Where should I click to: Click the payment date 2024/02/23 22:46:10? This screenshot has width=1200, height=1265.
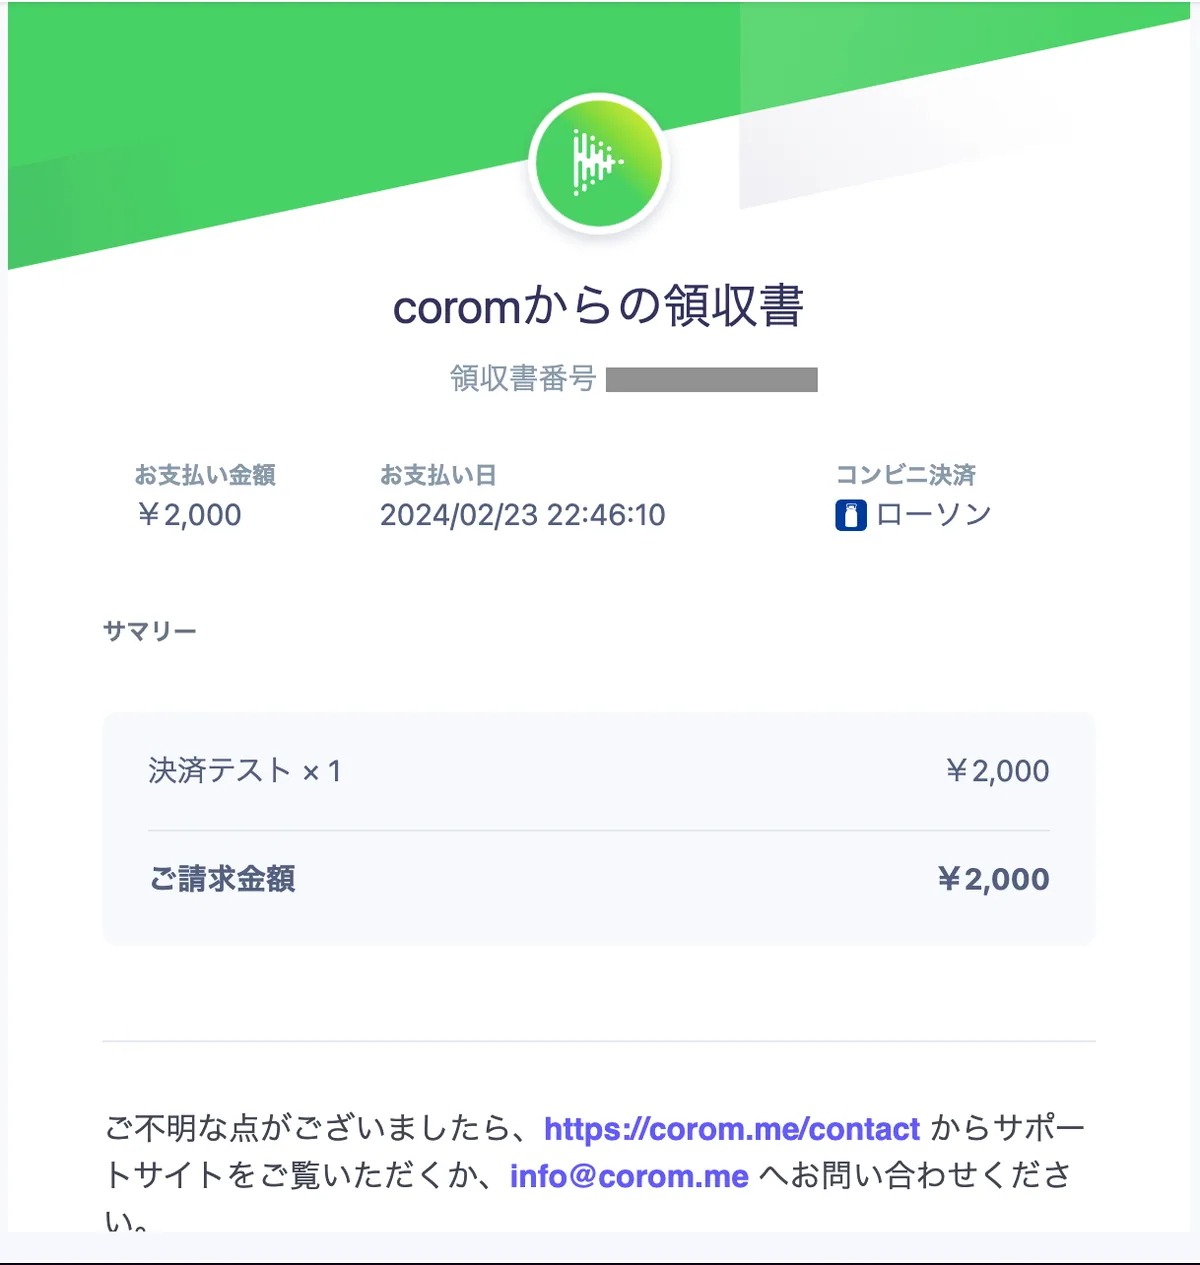(x=522, y=515)
